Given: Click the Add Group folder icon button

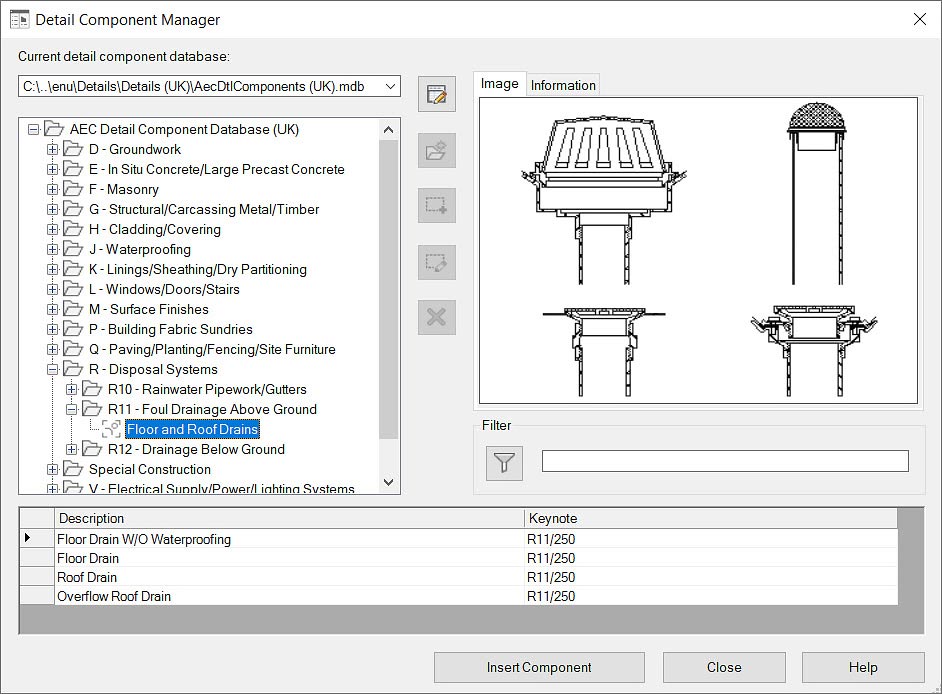Looking at the screenshot, I should click(436, 151).
